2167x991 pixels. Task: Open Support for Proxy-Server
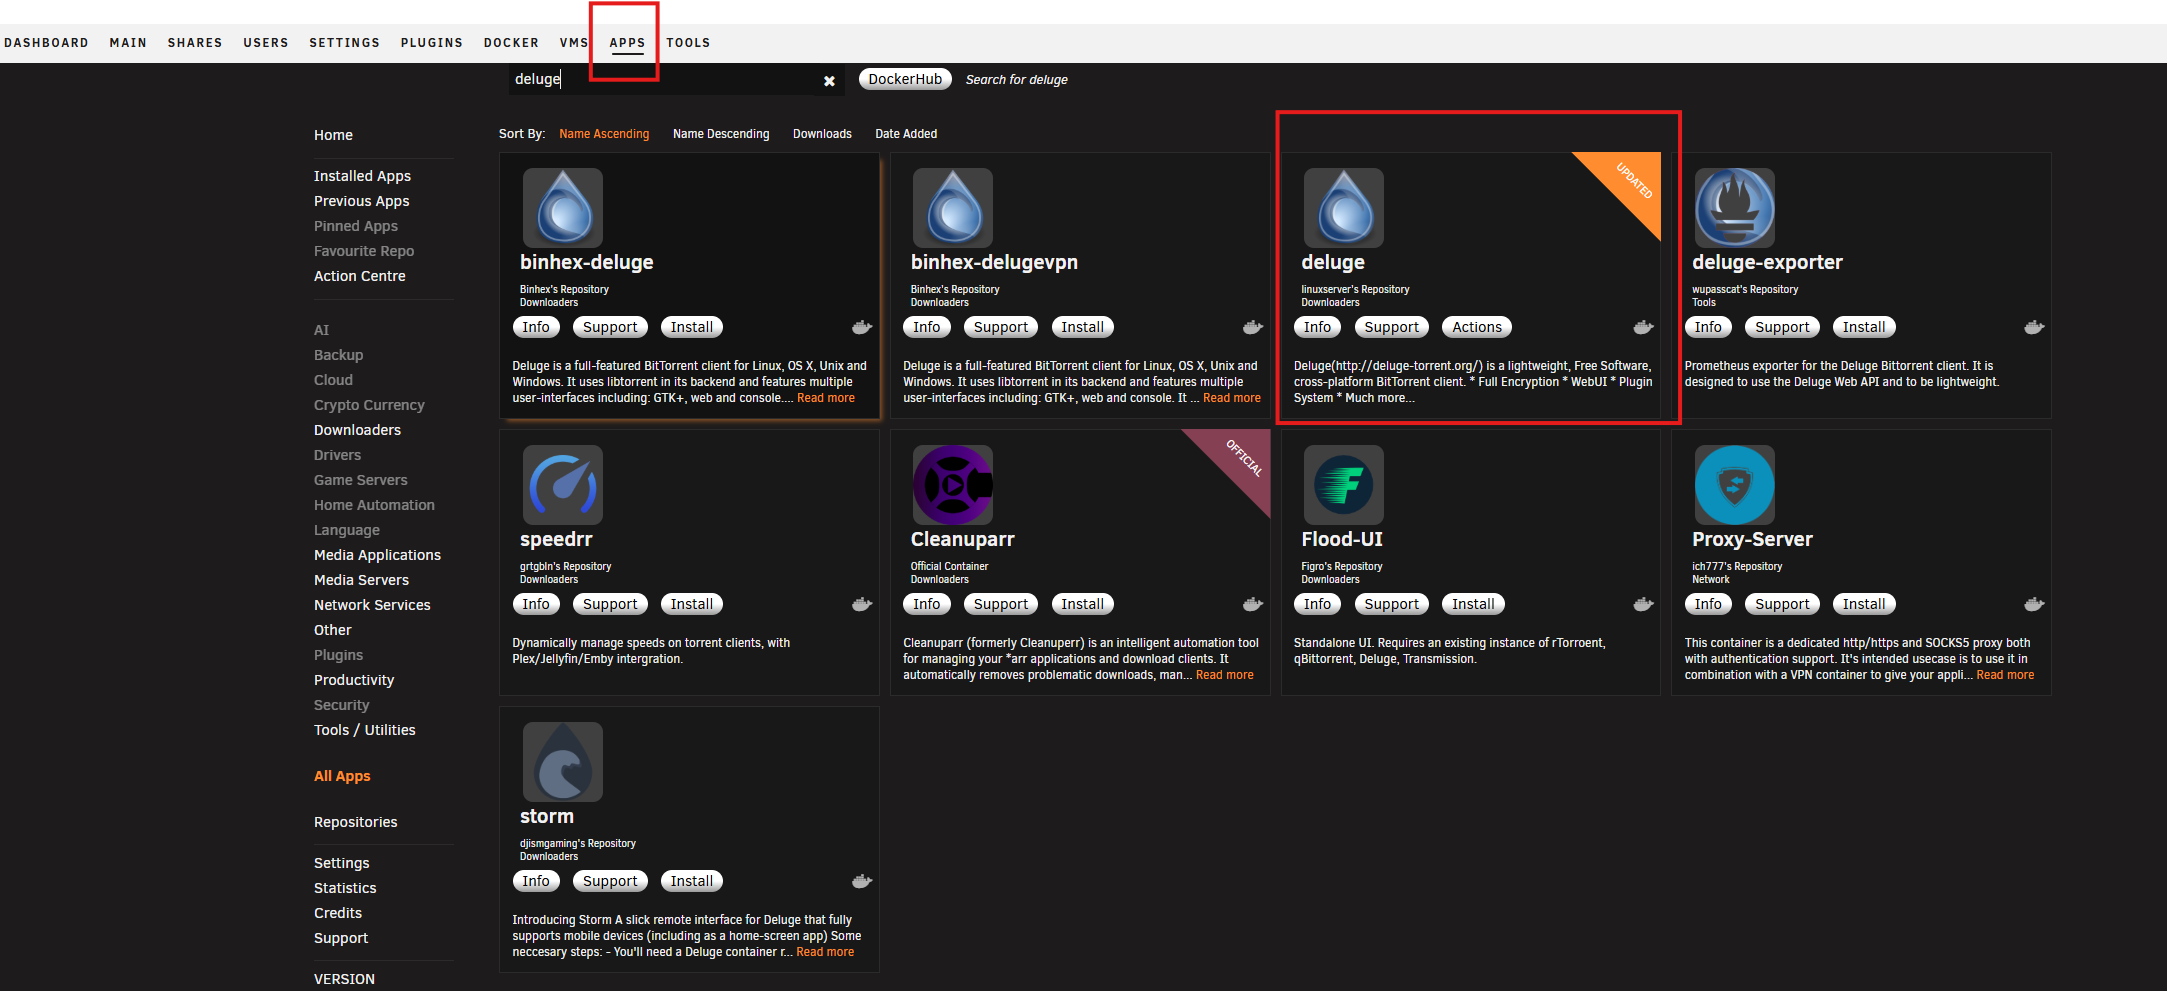tap(1782, 604)
